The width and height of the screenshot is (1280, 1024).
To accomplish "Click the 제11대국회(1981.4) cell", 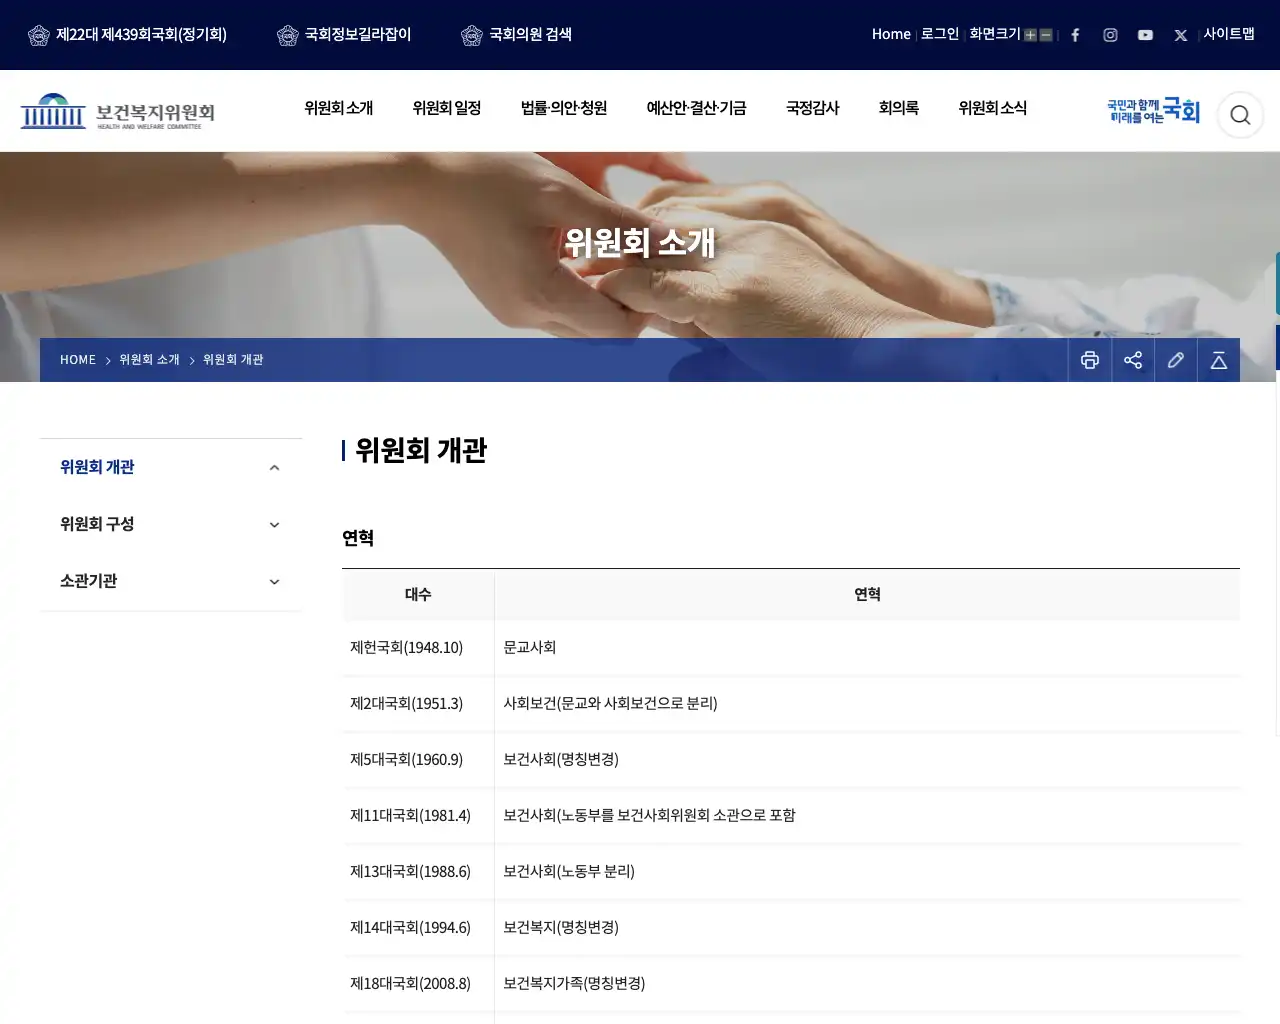I will click(x=418, y=816).
